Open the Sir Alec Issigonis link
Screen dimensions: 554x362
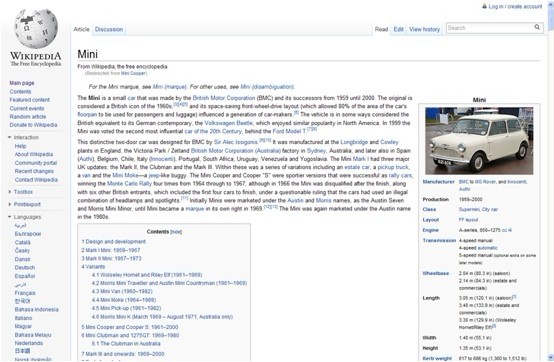(236, 142)
